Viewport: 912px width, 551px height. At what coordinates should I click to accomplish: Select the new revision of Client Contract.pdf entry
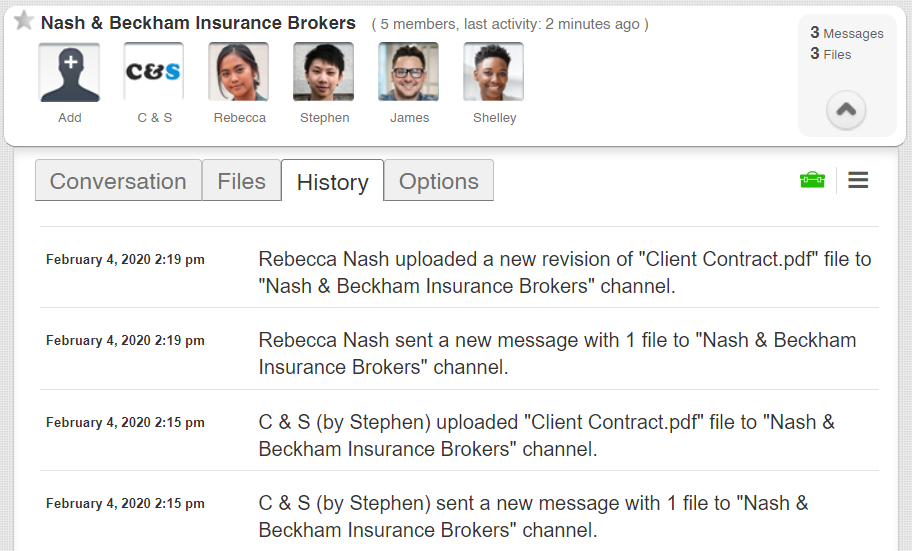[564, 272]
